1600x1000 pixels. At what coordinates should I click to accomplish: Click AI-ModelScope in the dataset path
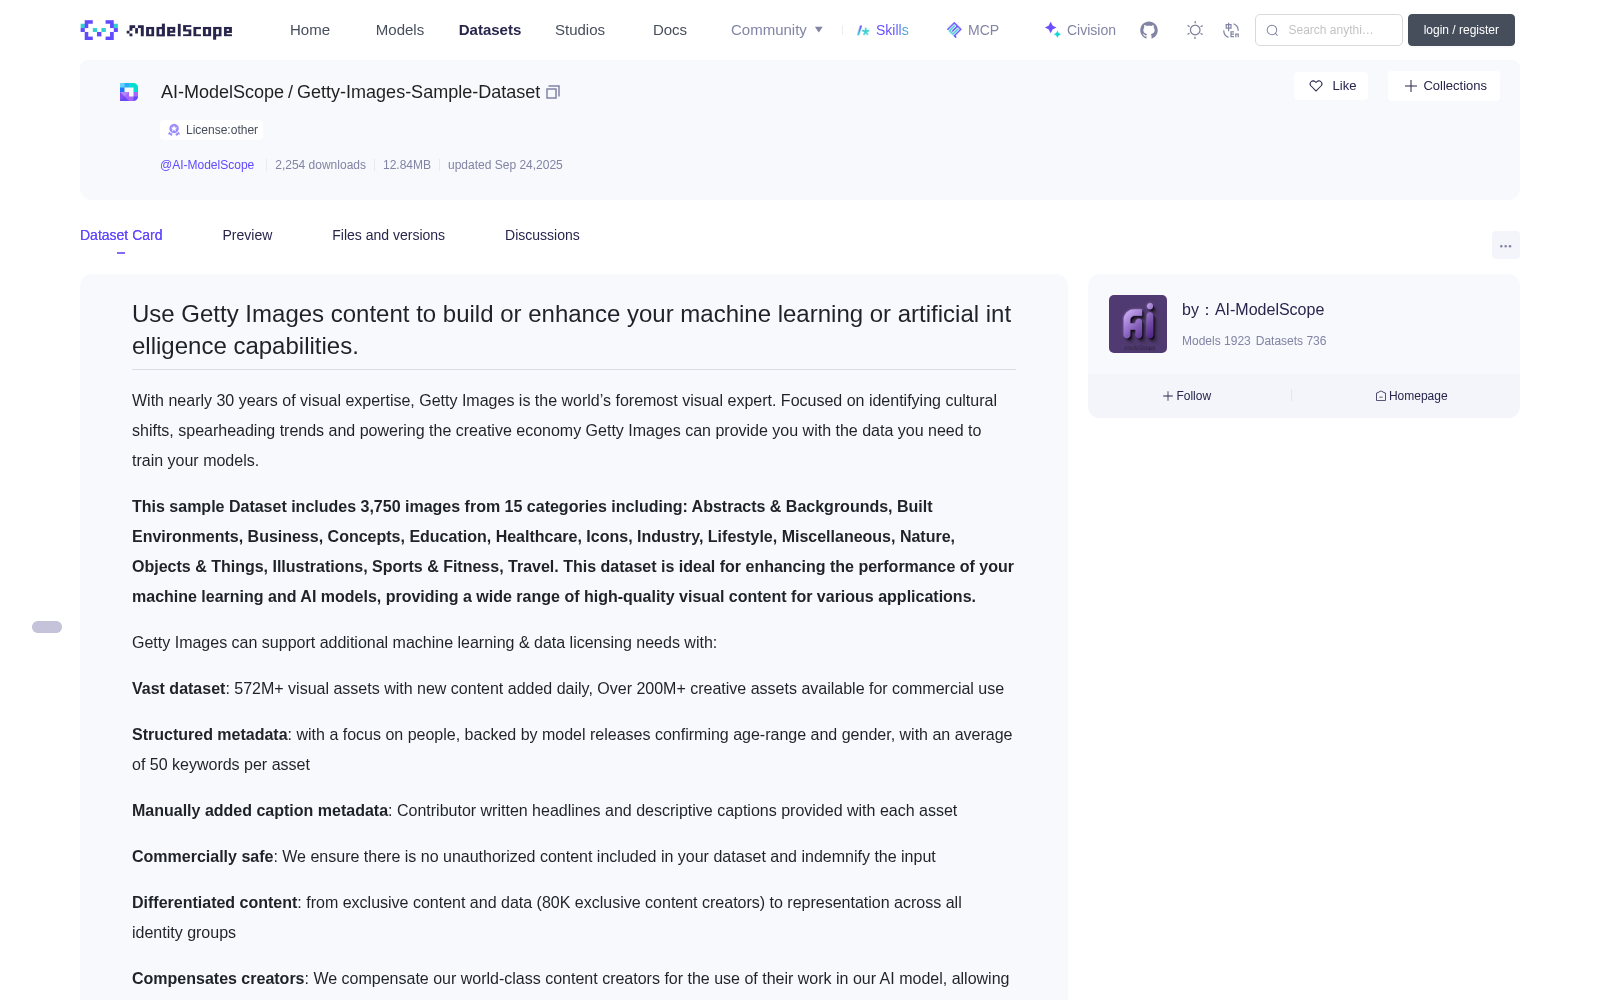pos(222,92)
